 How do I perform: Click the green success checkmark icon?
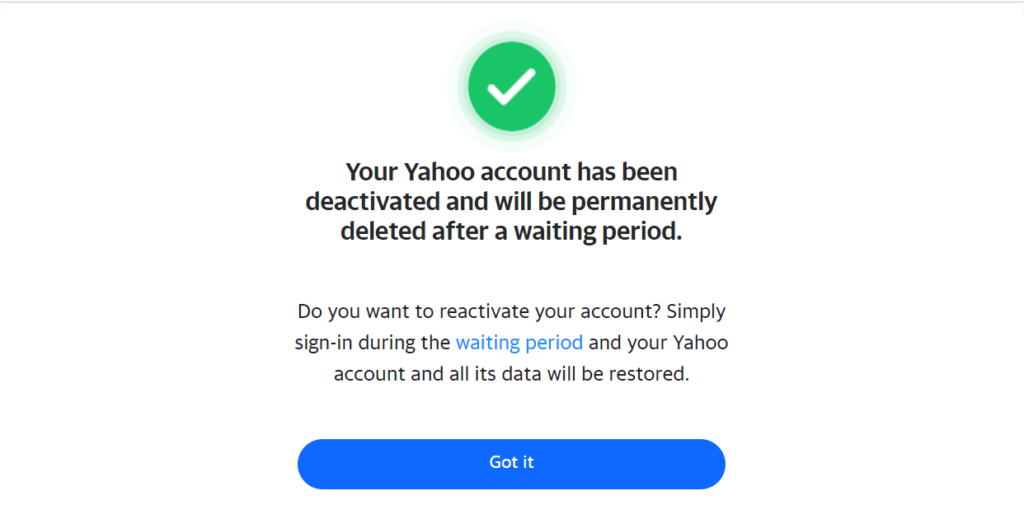pos(511,90)
